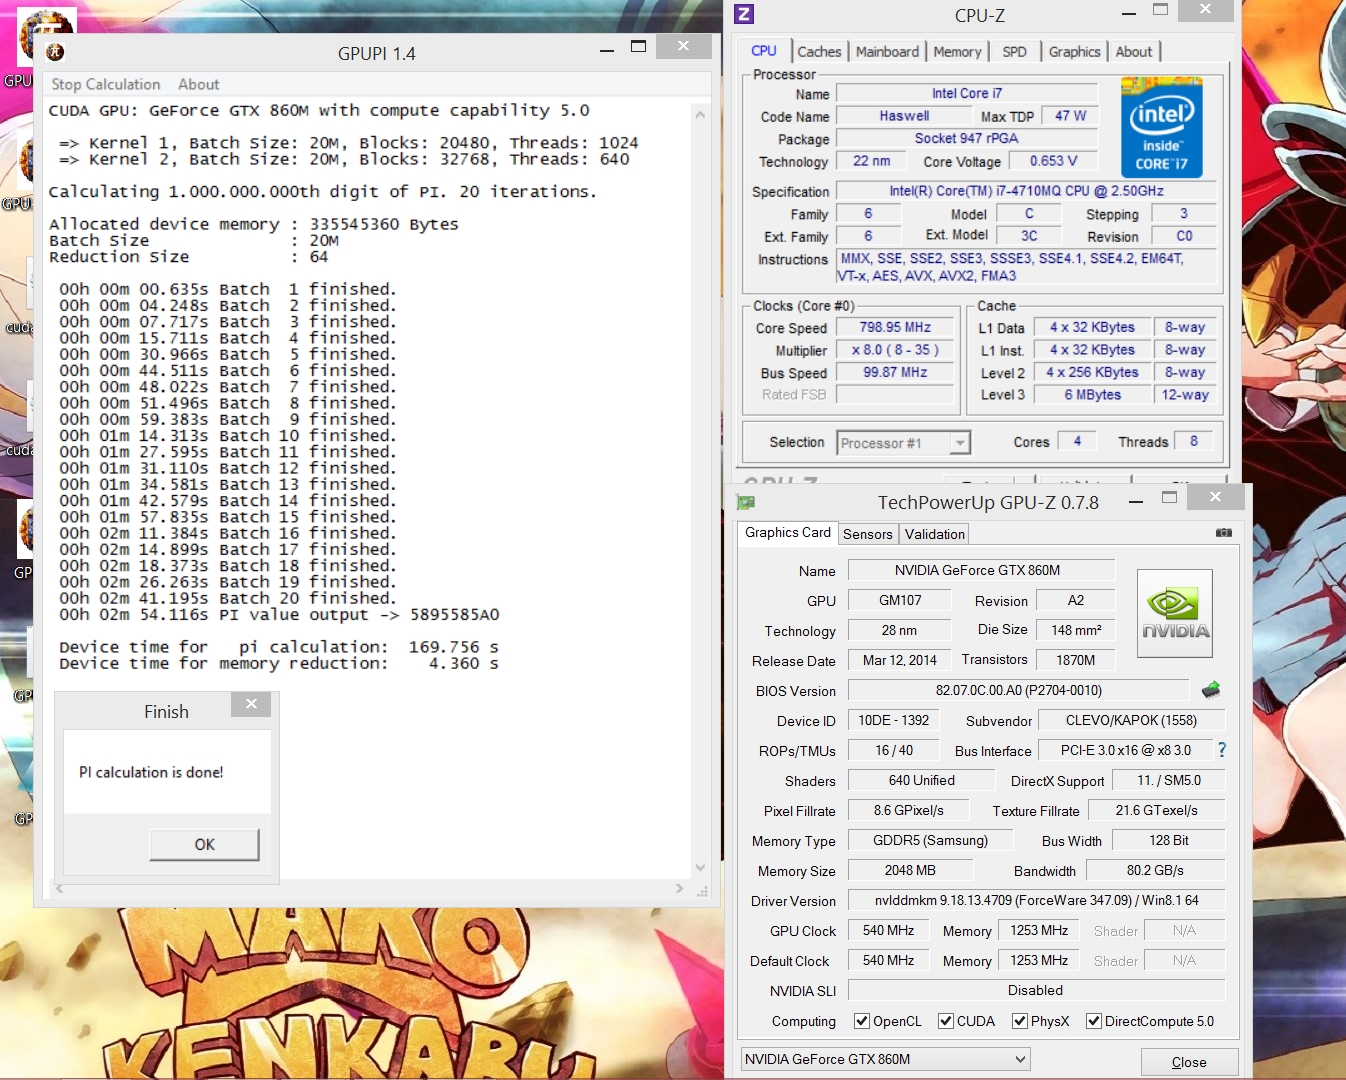The image size is (1346, 1080).
Task: Minimize the TechPowerUp GPU-Z window
Action: coord(1137,500)
